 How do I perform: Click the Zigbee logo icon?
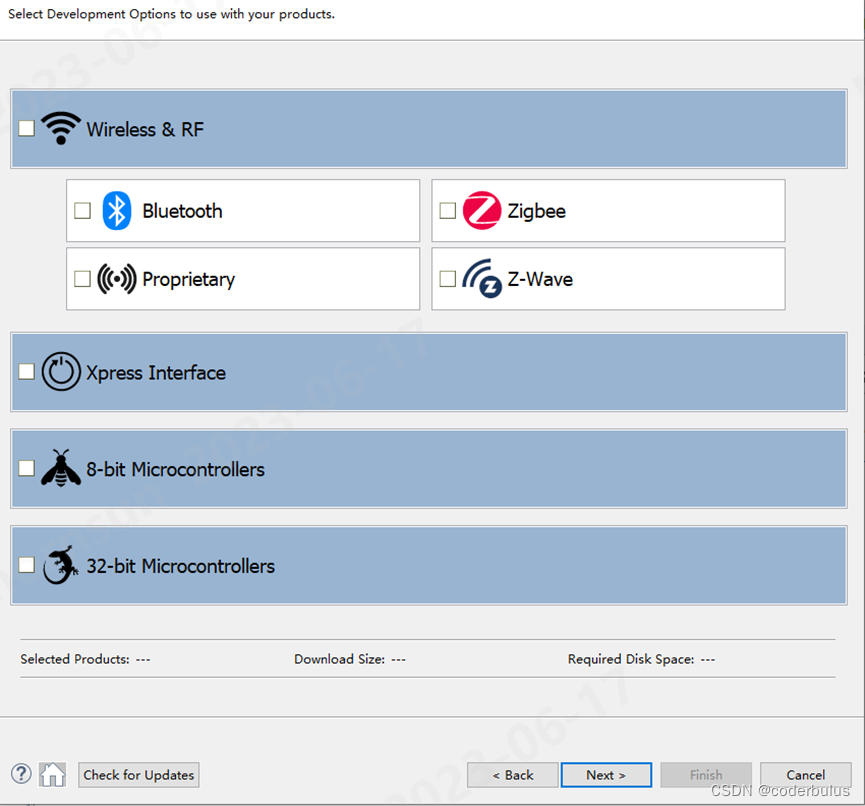[482, 210]
